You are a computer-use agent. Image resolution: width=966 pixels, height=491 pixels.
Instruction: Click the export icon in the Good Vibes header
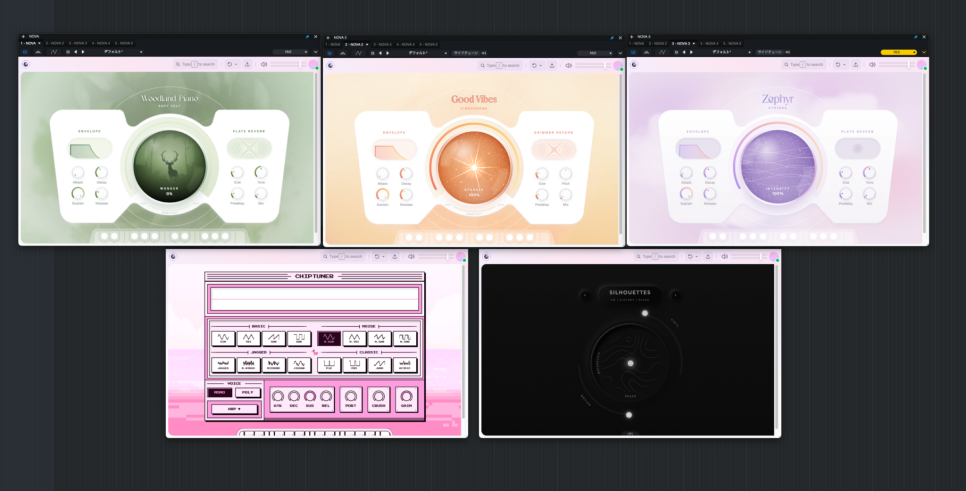click(552, 65)
